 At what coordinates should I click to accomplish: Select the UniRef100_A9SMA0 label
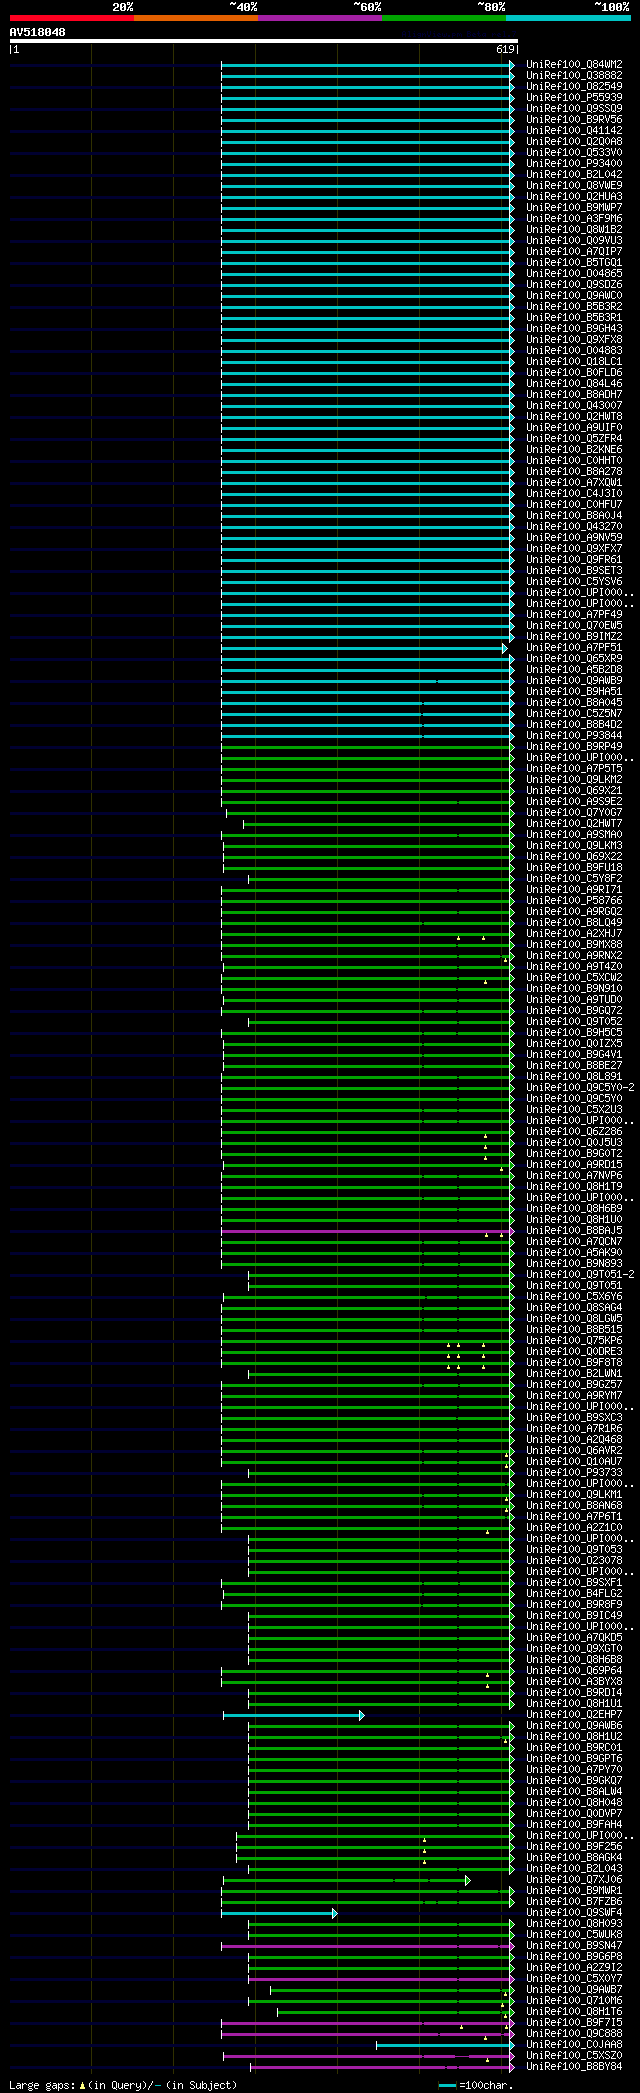pos(574,835)
